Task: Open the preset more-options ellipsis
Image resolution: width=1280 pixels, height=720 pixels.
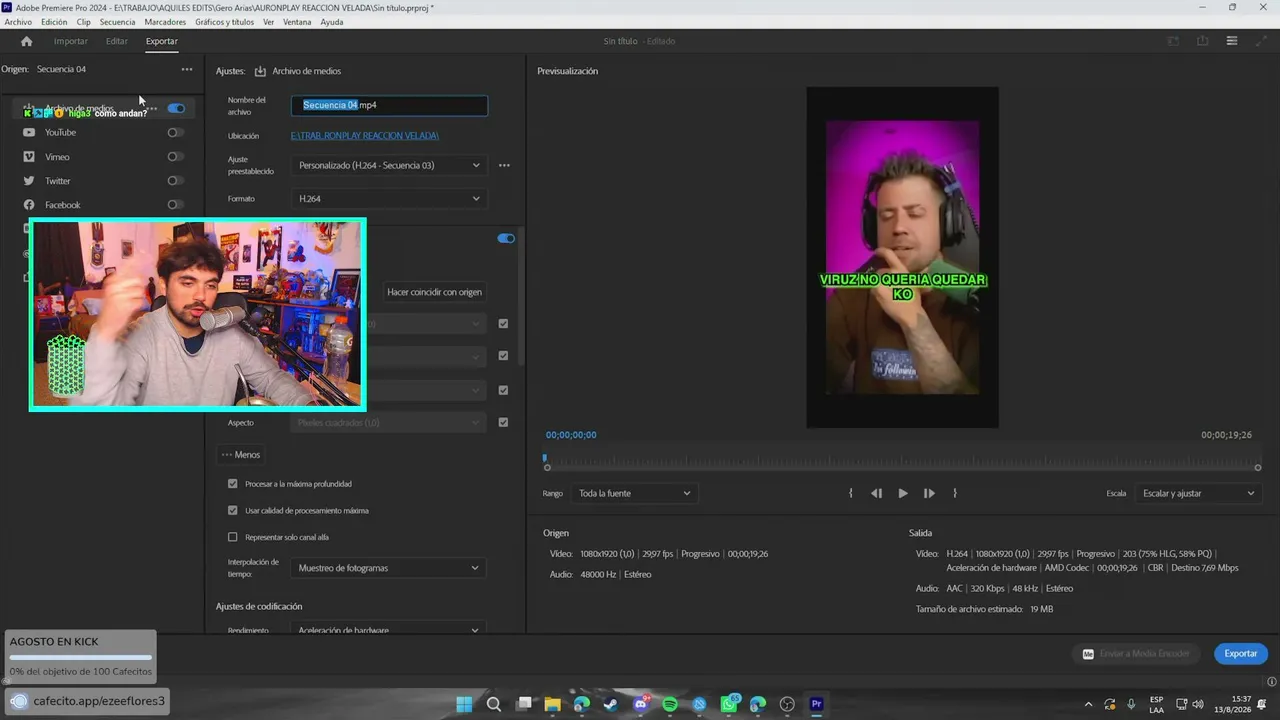Action: [504, 165]
